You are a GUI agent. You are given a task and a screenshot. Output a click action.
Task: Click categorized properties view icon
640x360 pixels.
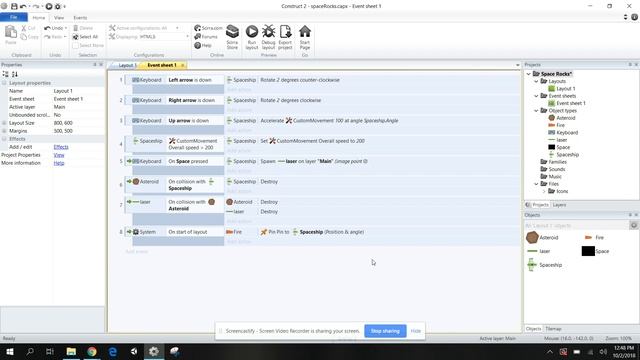5,74
